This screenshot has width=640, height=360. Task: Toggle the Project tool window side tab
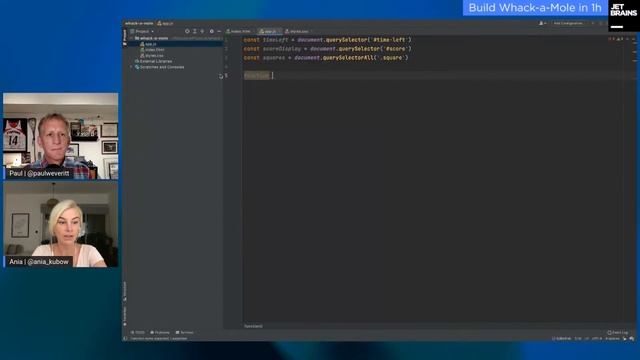point(125,37)
